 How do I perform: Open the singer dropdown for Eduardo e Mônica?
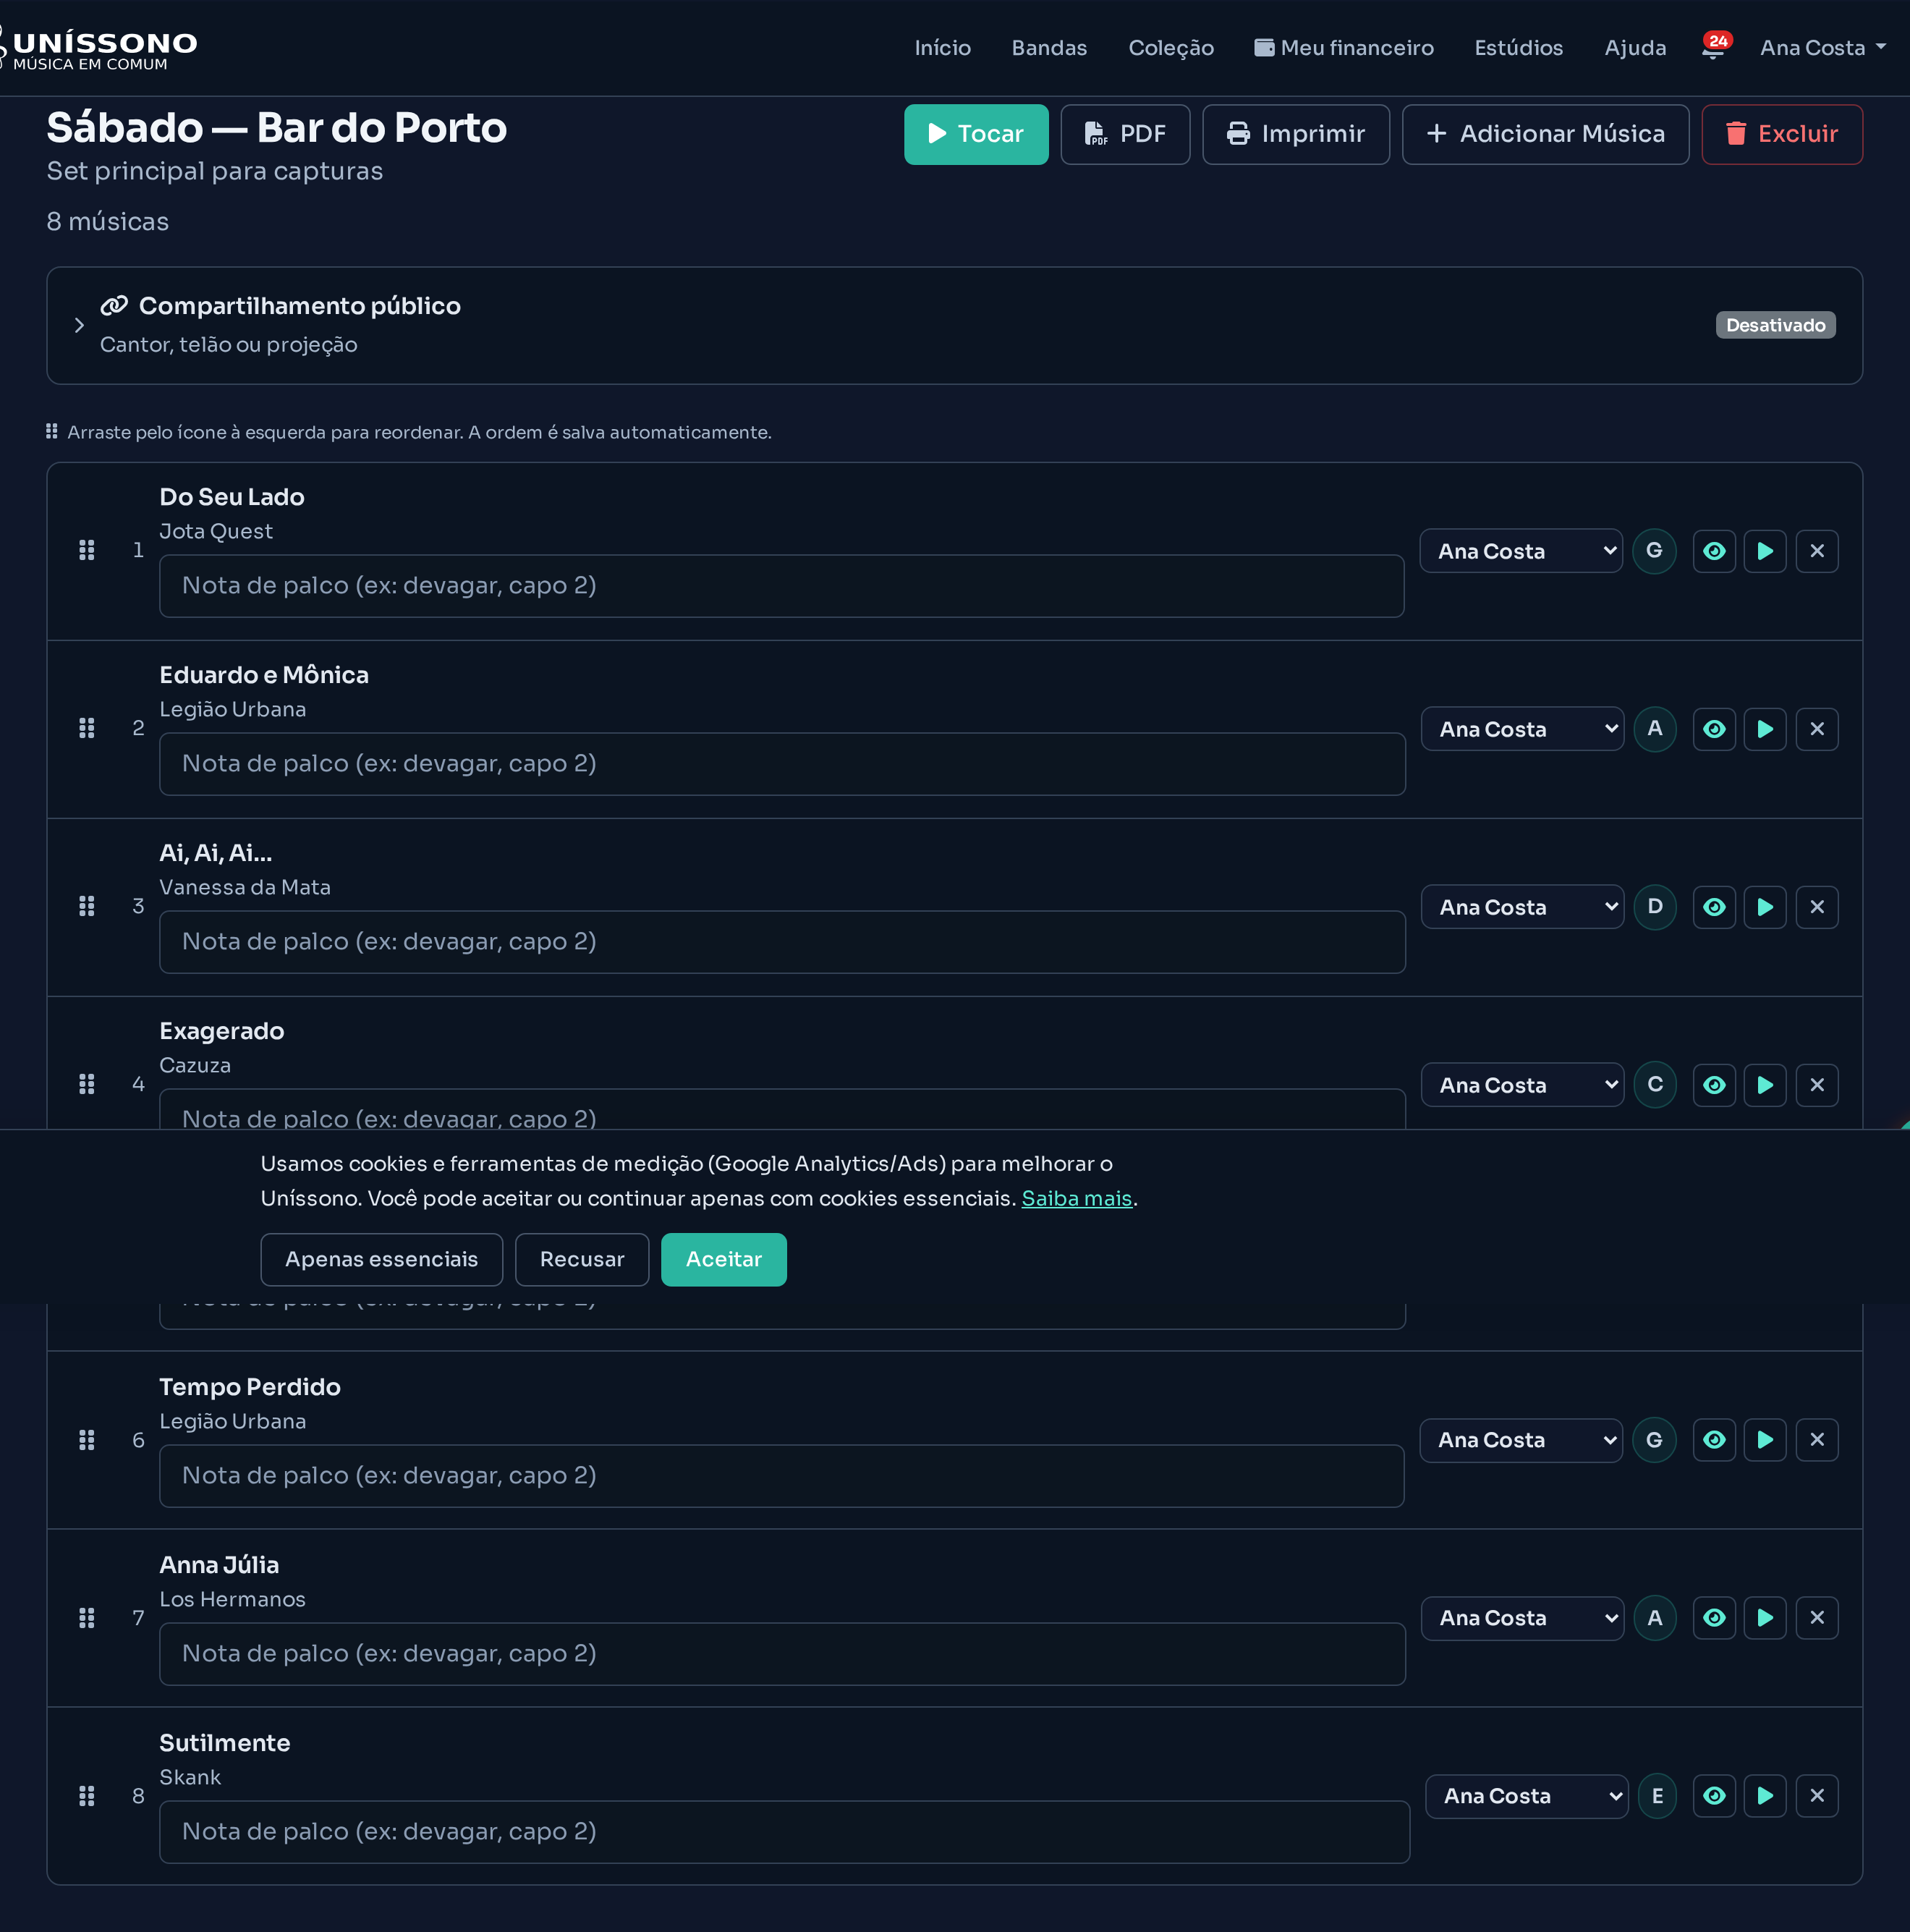click(x=1522, y=729)
